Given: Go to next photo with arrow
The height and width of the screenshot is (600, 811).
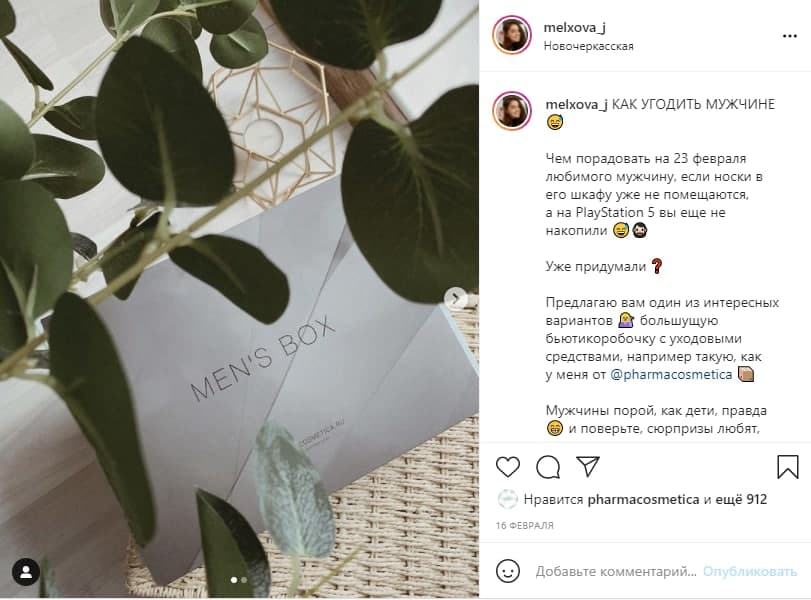Looking at the screenshot, I should click(x=455, y=298).
